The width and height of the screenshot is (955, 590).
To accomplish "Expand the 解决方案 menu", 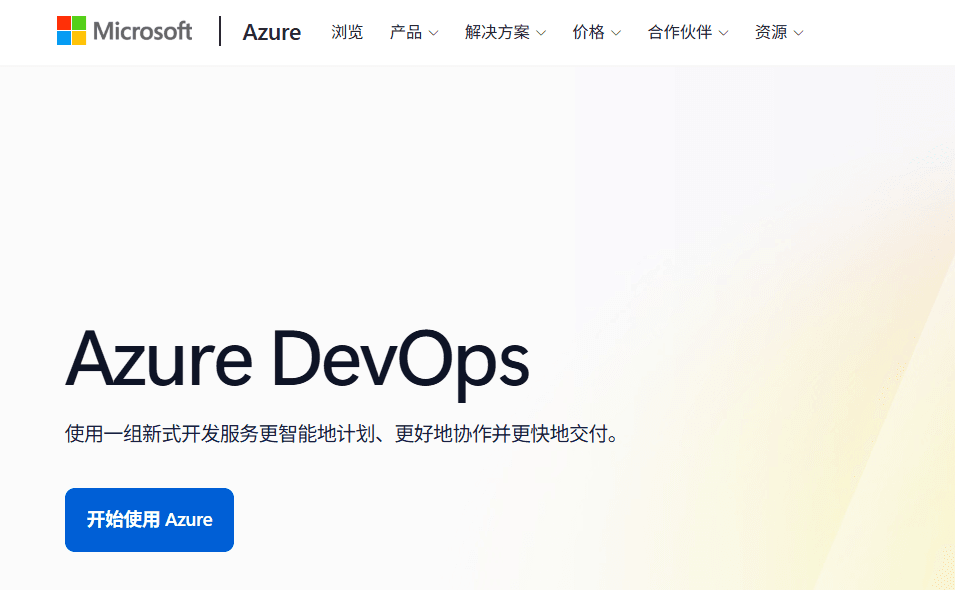I will [x=506, y=32].
